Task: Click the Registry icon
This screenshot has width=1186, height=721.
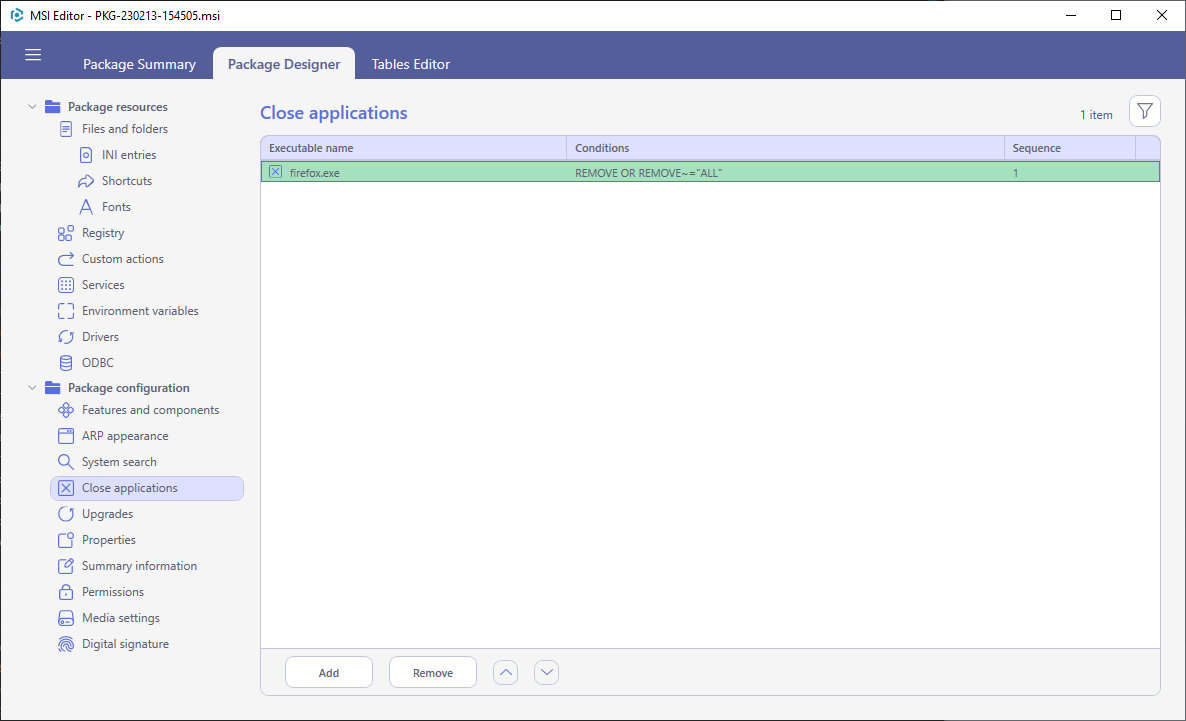Action: 66,233
